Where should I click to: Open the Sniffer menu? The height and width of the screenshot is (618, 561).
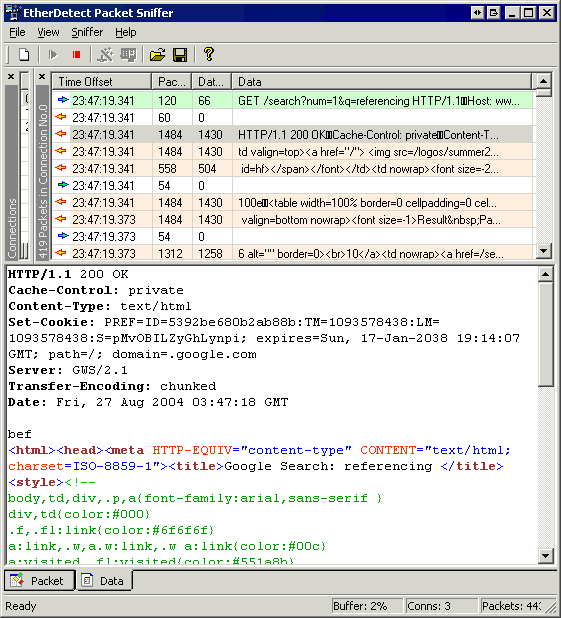tap(87, 32)
